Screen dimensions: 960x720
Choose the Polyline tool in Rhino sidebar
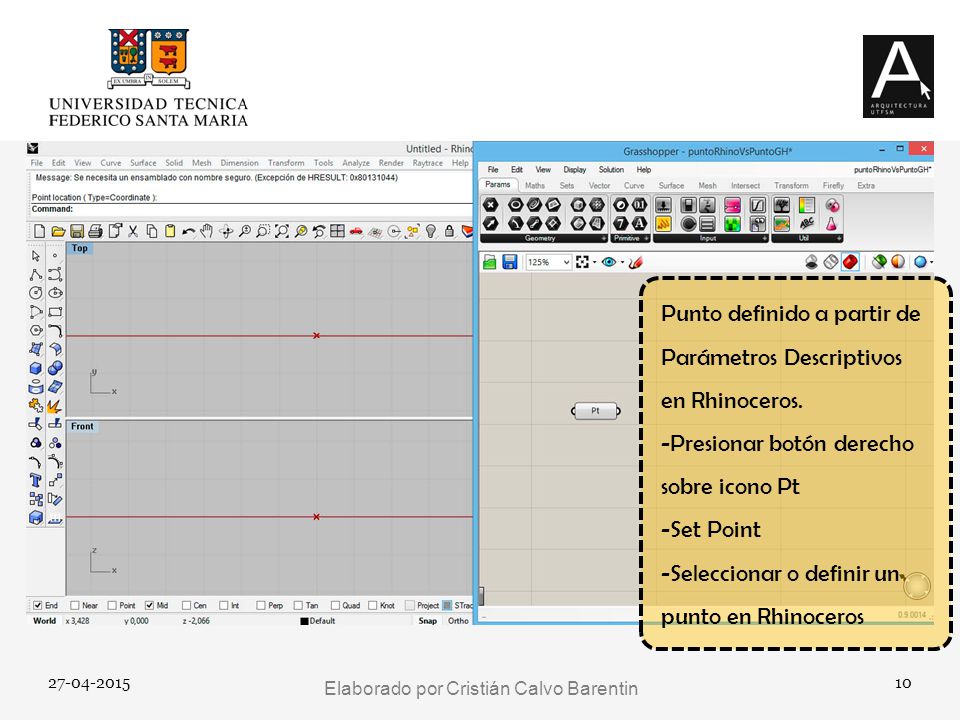click(36, 274)
